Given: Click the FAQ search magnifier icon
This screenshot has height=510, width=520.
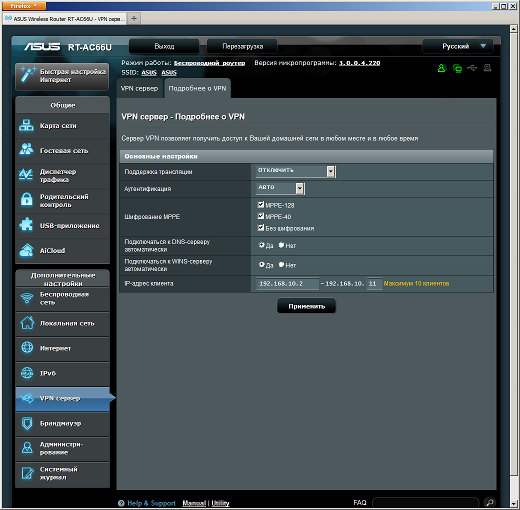Looking at the screenshot, I should tap(490, 502).
